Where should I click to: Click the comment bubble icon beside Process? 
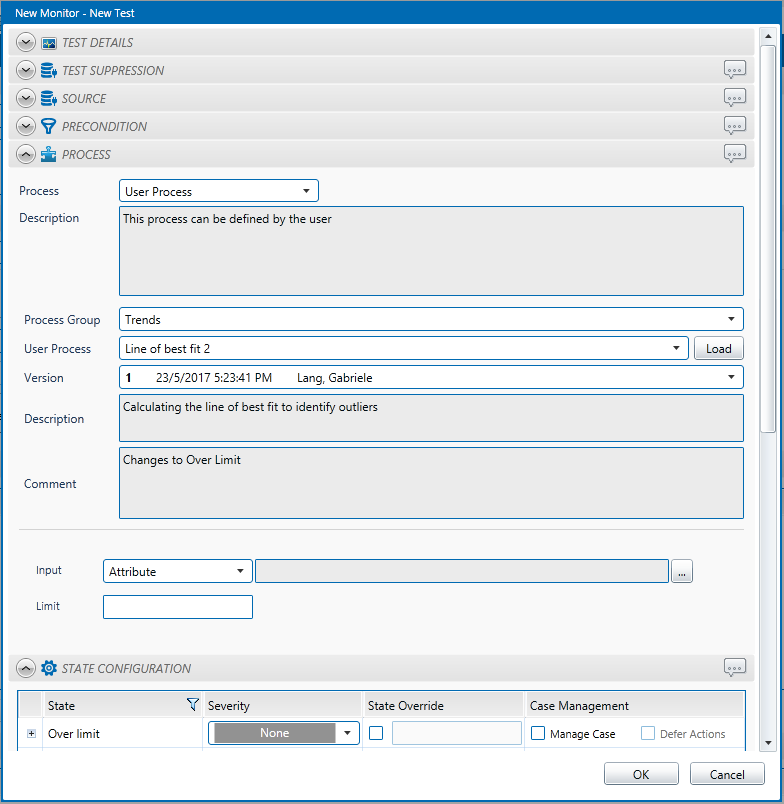pyautogui.click(x=735, y=154)
